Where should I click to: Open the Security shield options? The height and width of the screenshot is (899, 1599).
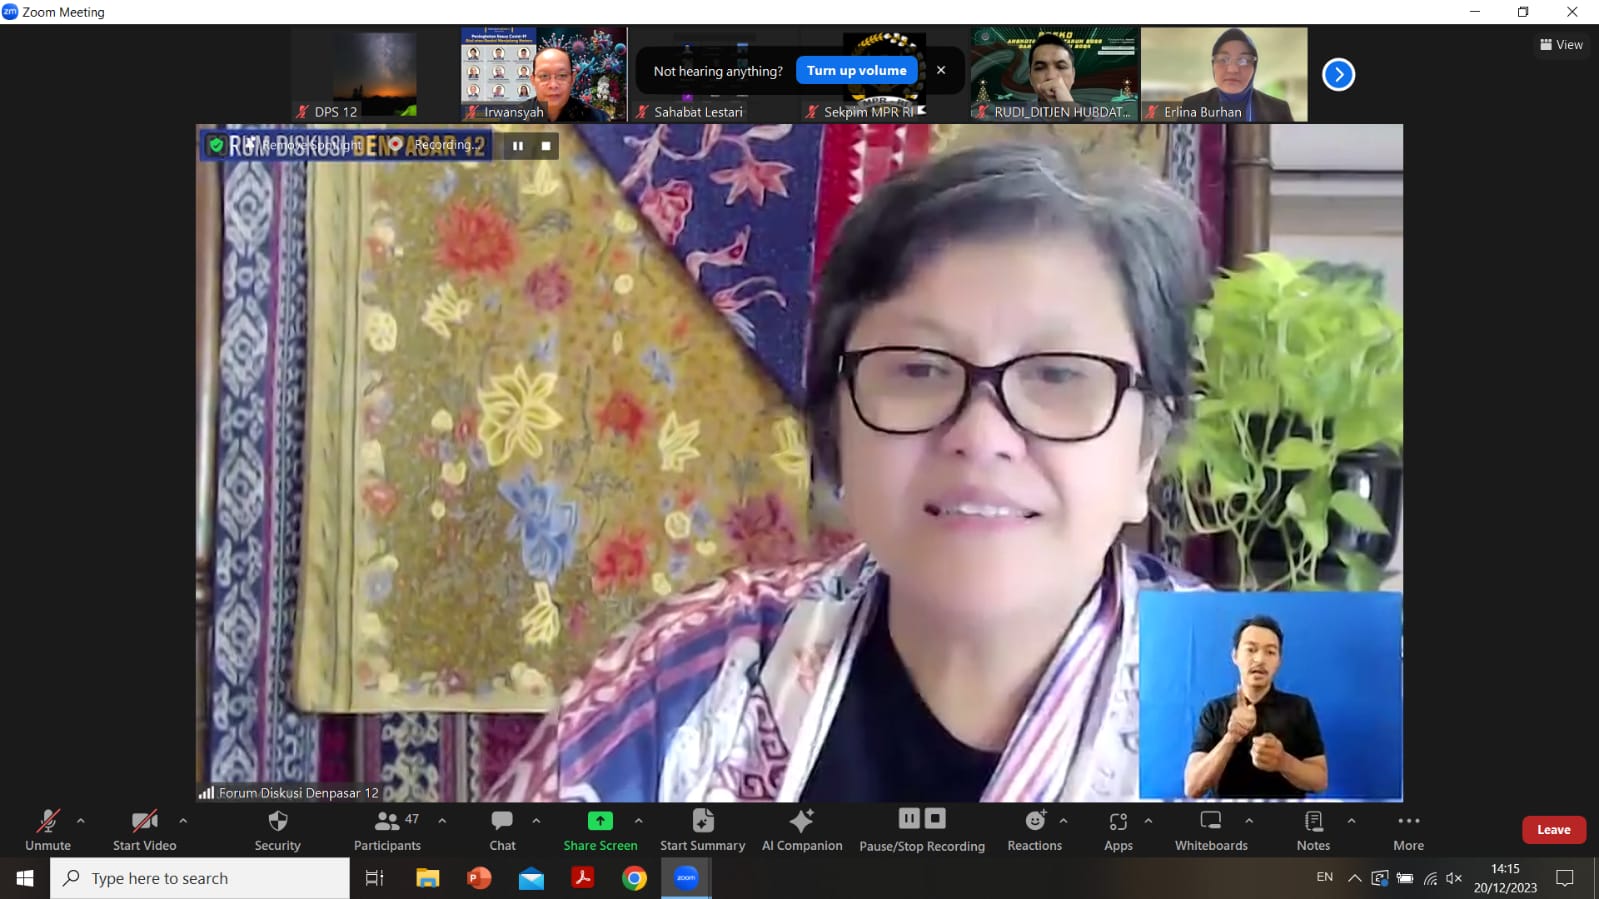[x=277, y=829]
